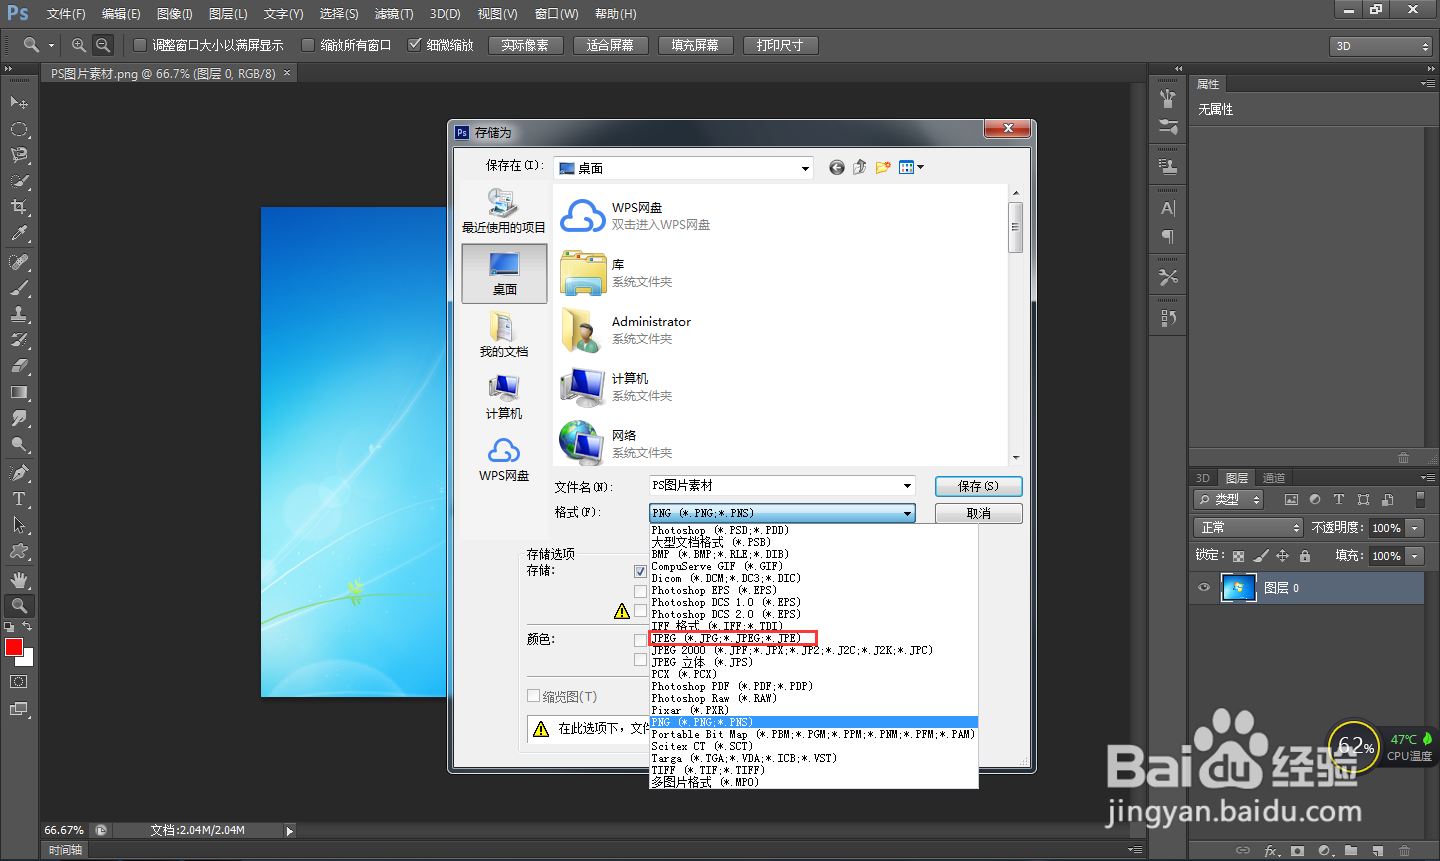Open layer 类型 filter dropdown
The width and height of the screenshot is (1440, 861).
click(x=1229, y=499)
